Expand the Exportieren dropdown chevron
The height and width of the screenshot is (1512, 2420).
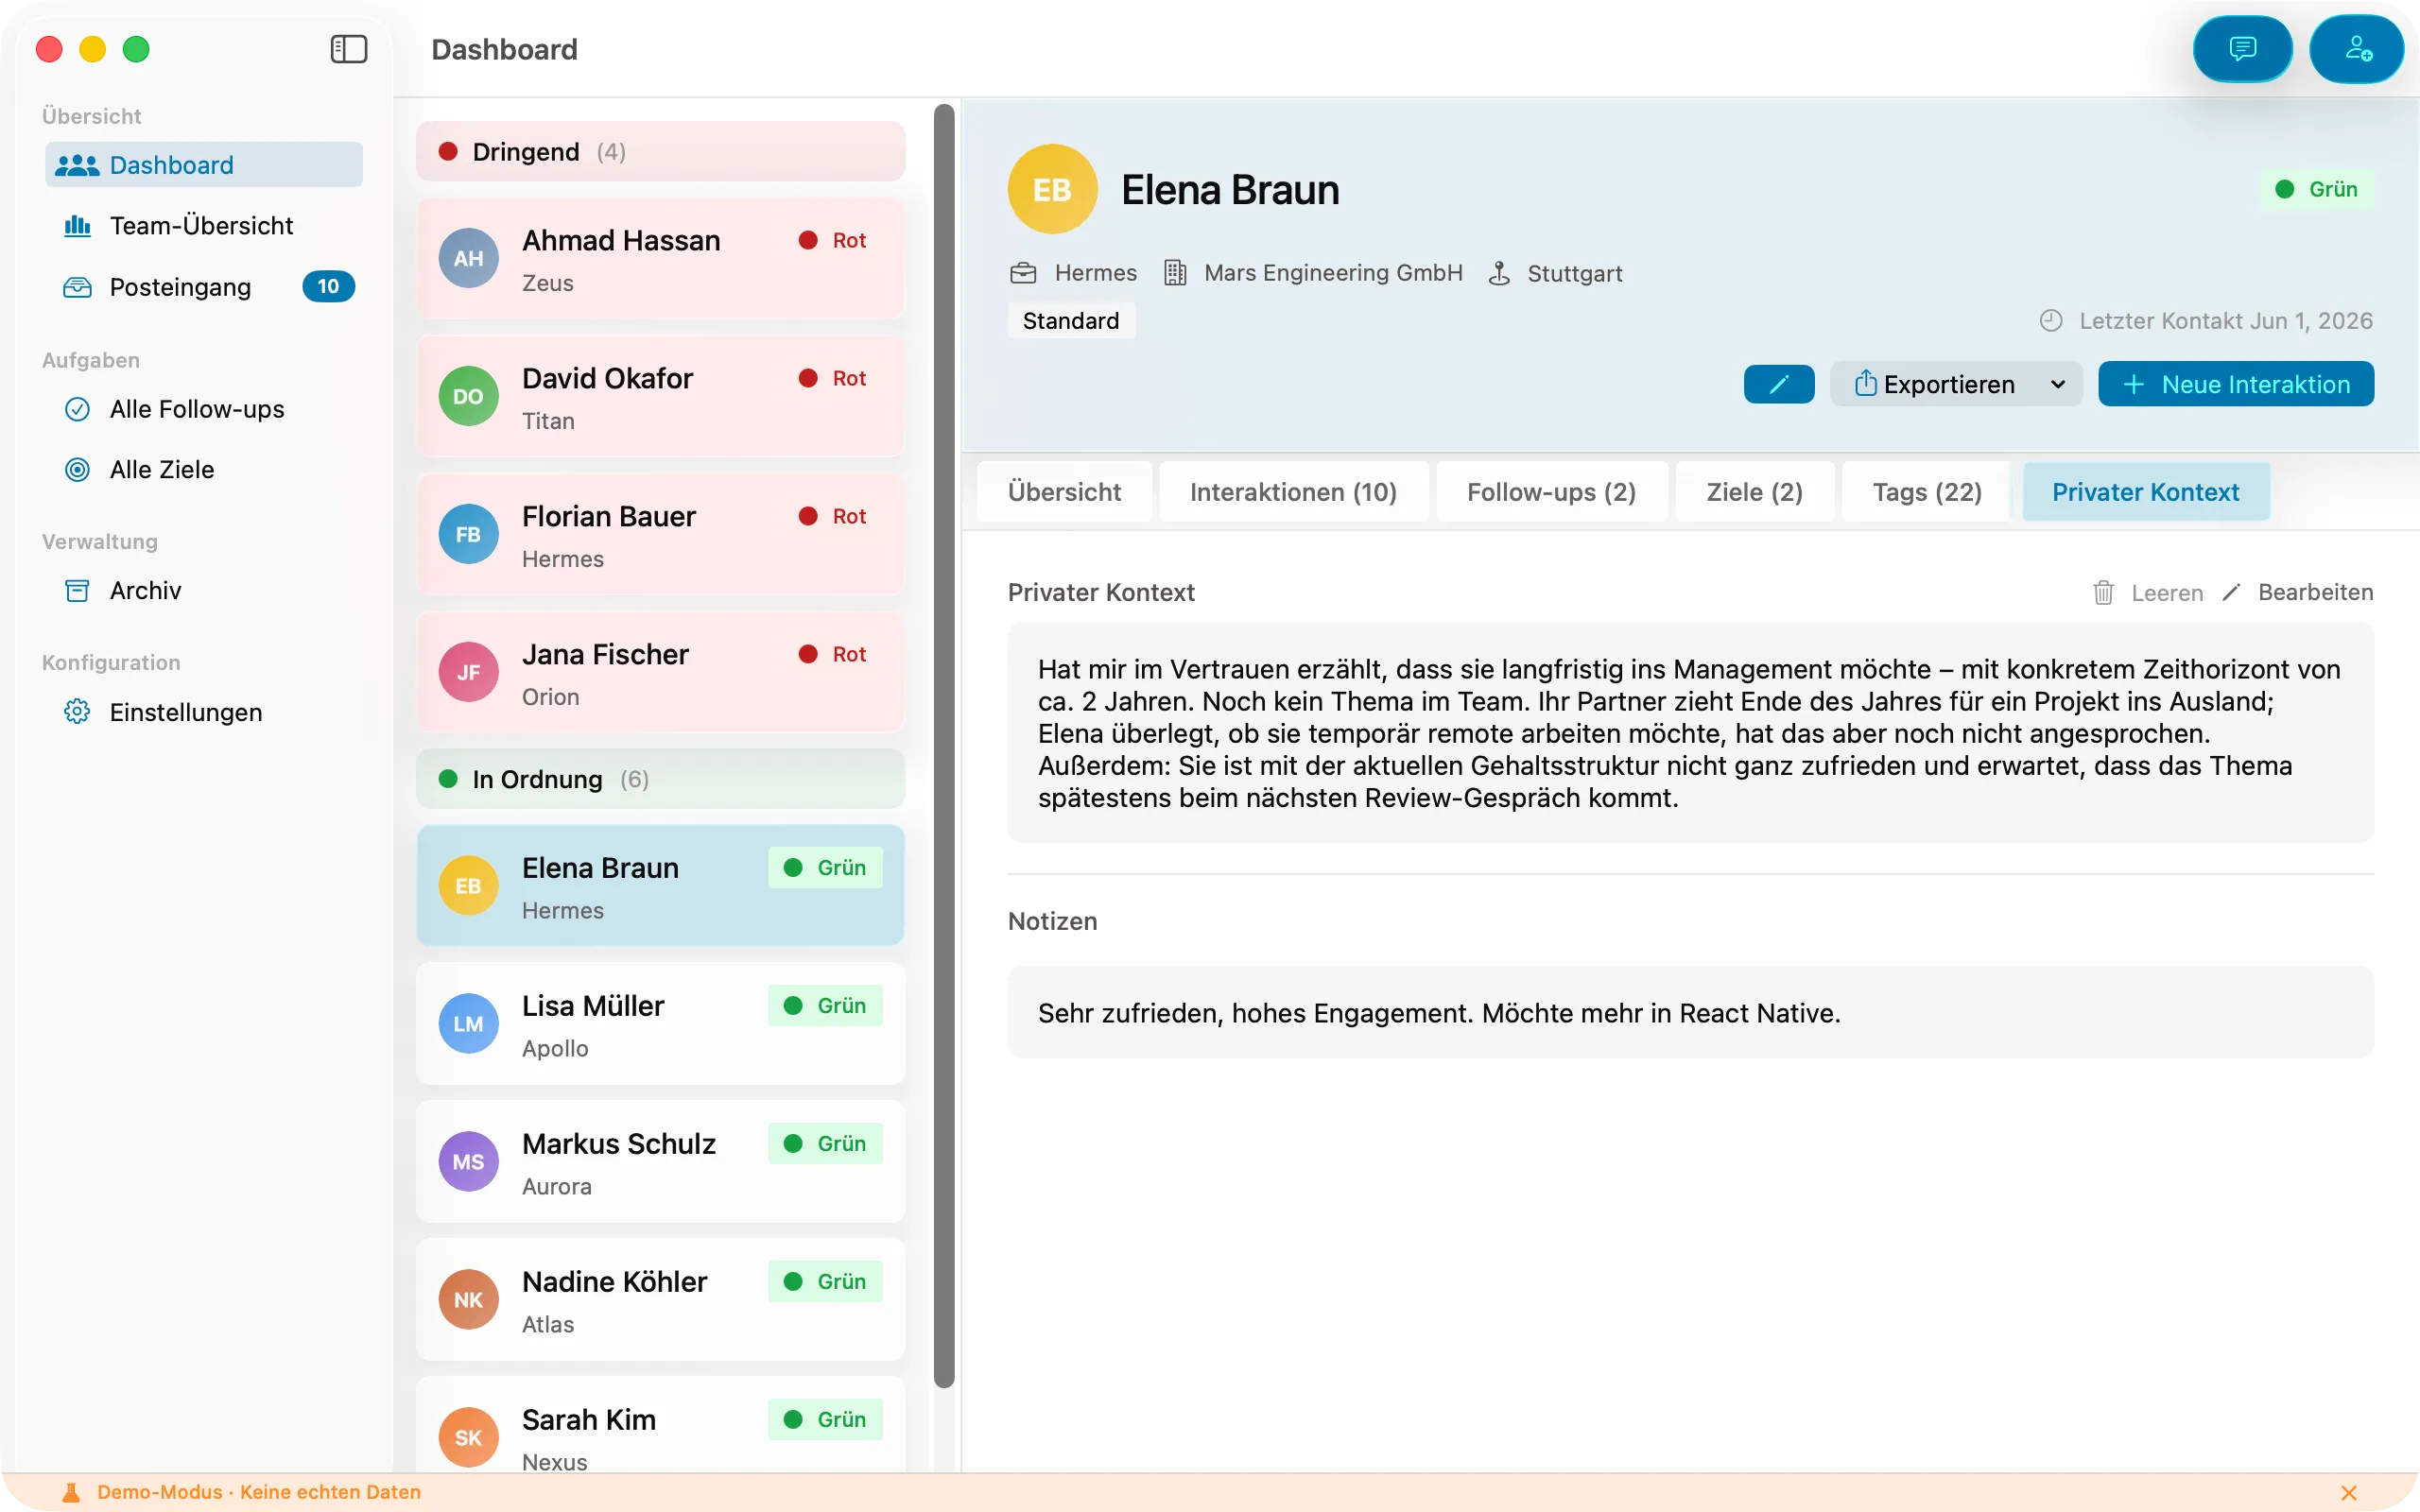2057,384
